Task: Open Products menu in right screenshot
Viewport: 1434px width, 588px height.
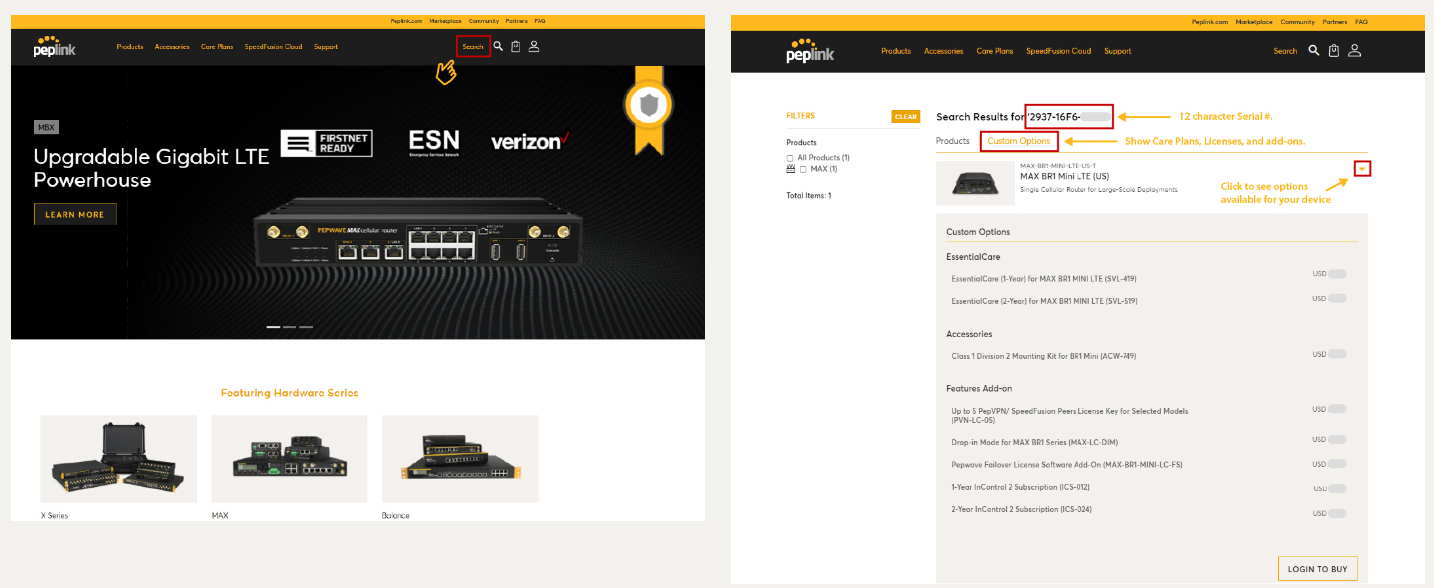Action: pos(896,51)
